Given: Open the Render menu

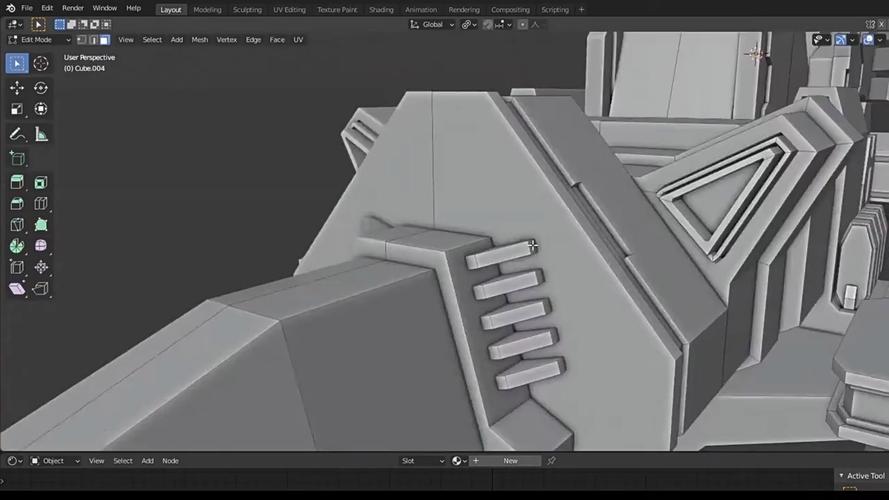Looking at the screenshot, I should pos(73,9).
